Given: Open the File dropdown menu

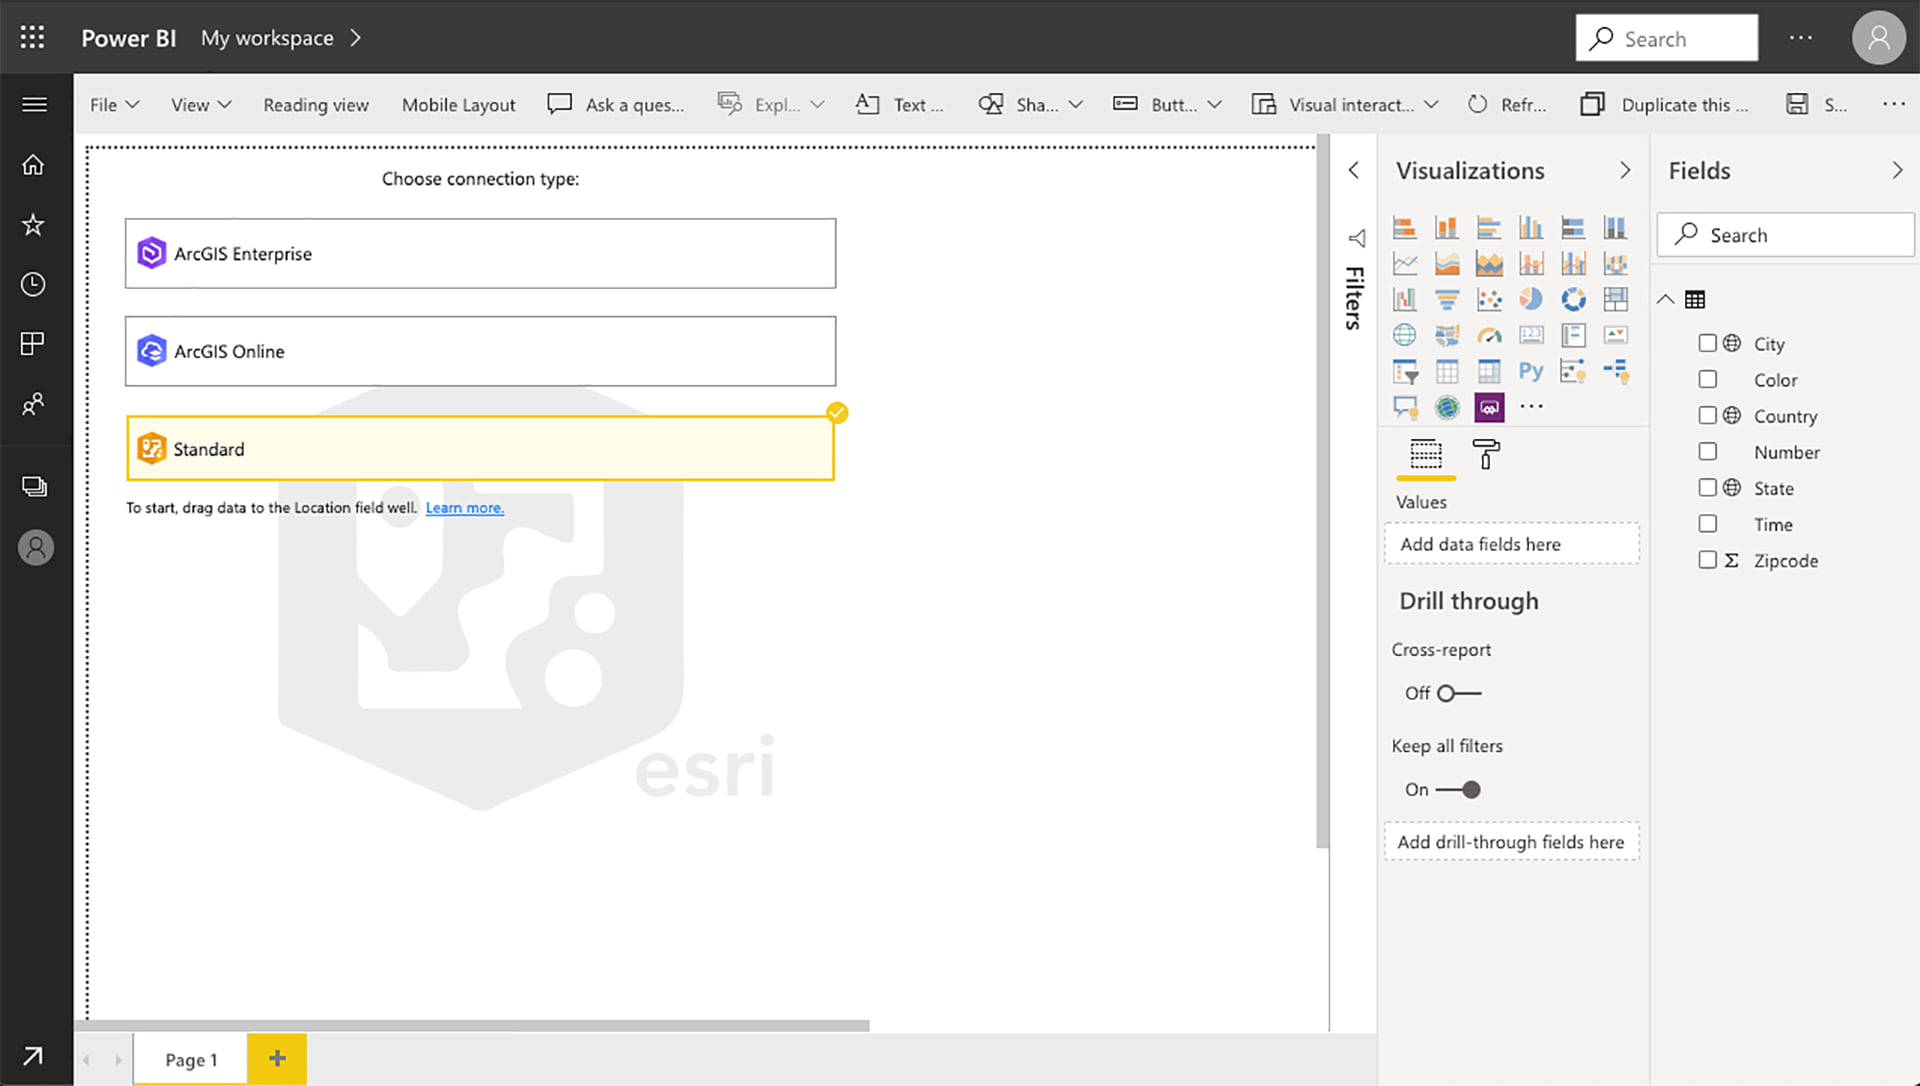Looking at the screenshot, I should pyautogui.click(x=113, y=105).
